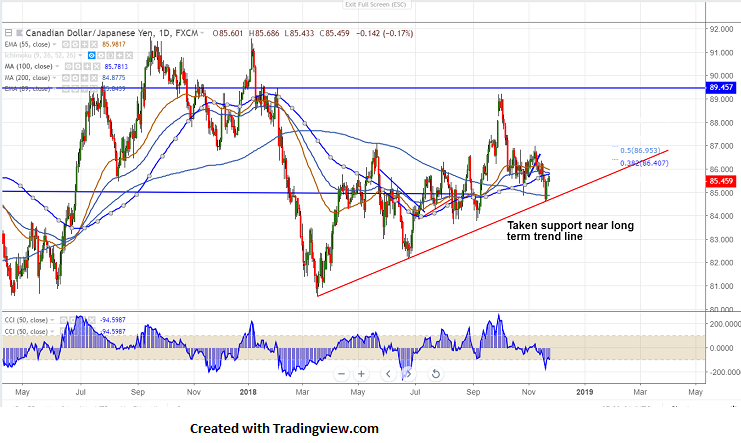Zoom in the chart with plus button
Screen dimensions: 741x443
[361, 374]
